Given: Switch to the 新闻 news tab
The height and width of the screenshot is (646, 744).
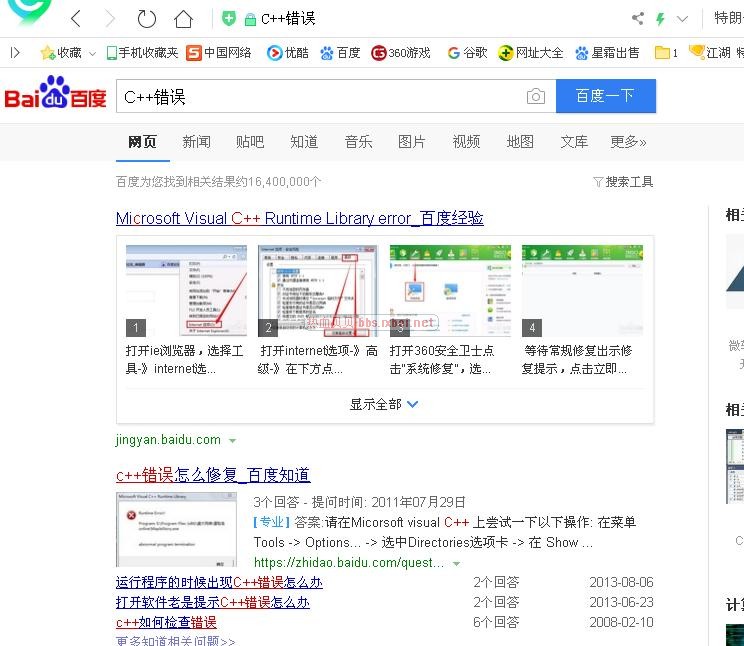Looking at the screenshot, I should tap(196, 142).
